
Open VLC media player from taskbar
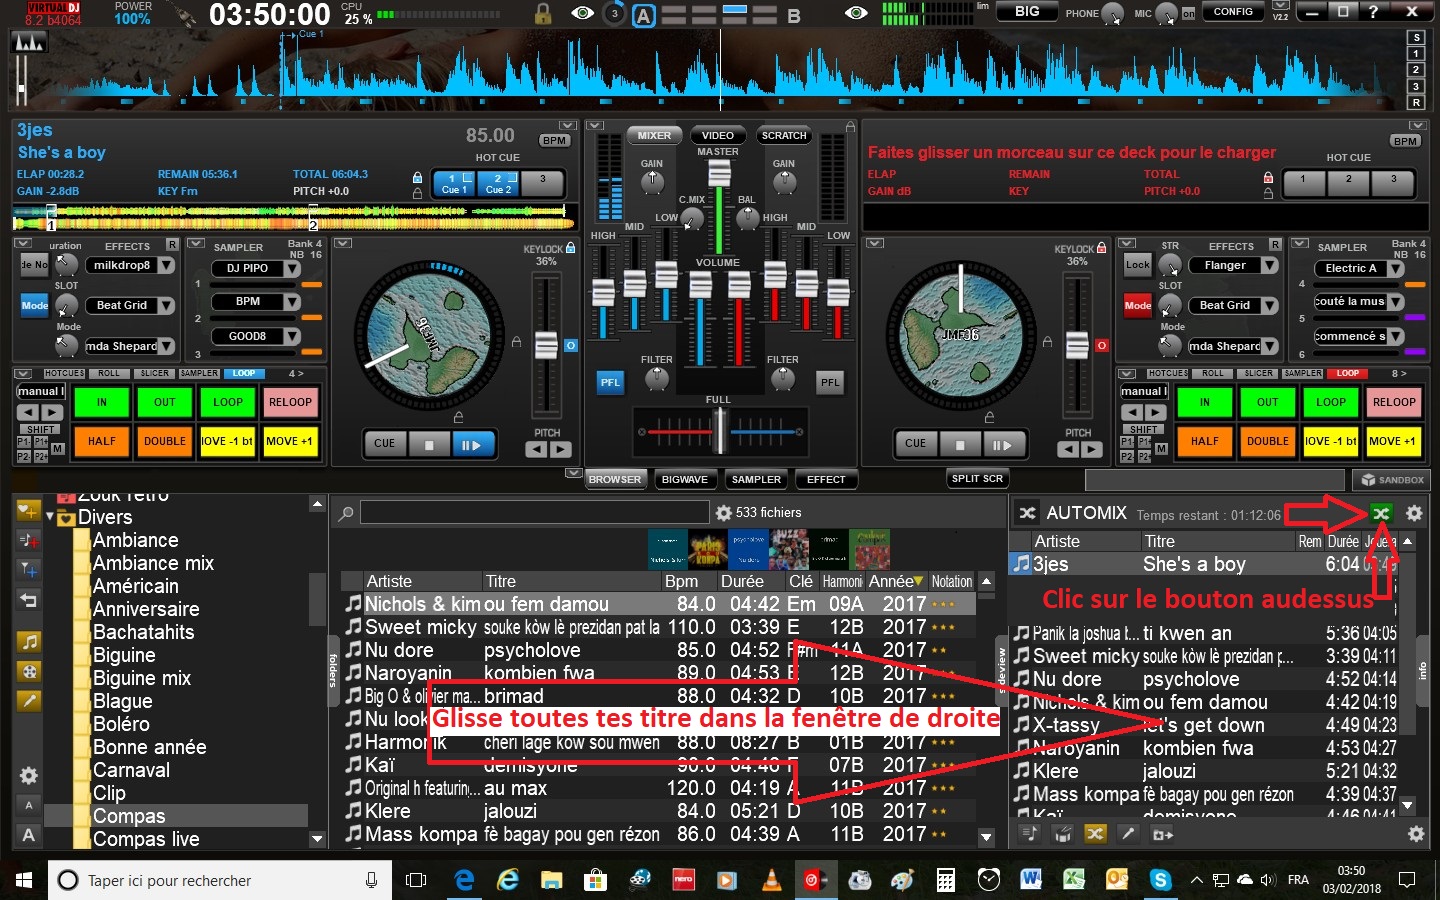pyautogui.click(x=771, y=880)
